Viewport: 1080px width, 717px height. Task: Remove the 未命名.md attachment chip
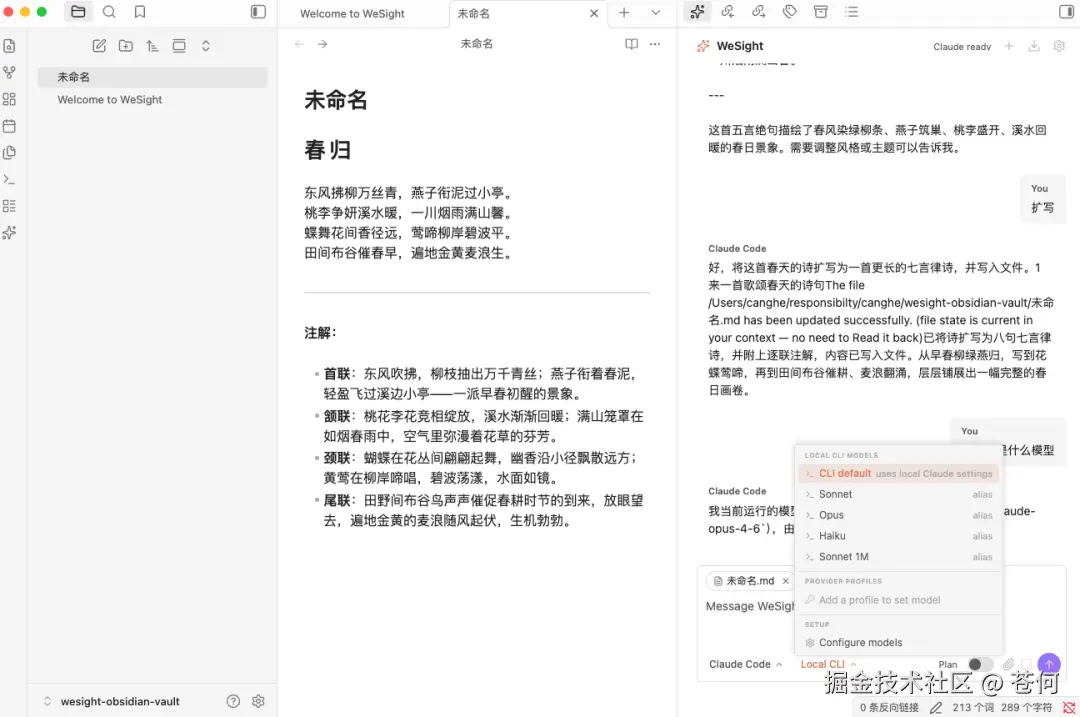[x=785, y=581]
